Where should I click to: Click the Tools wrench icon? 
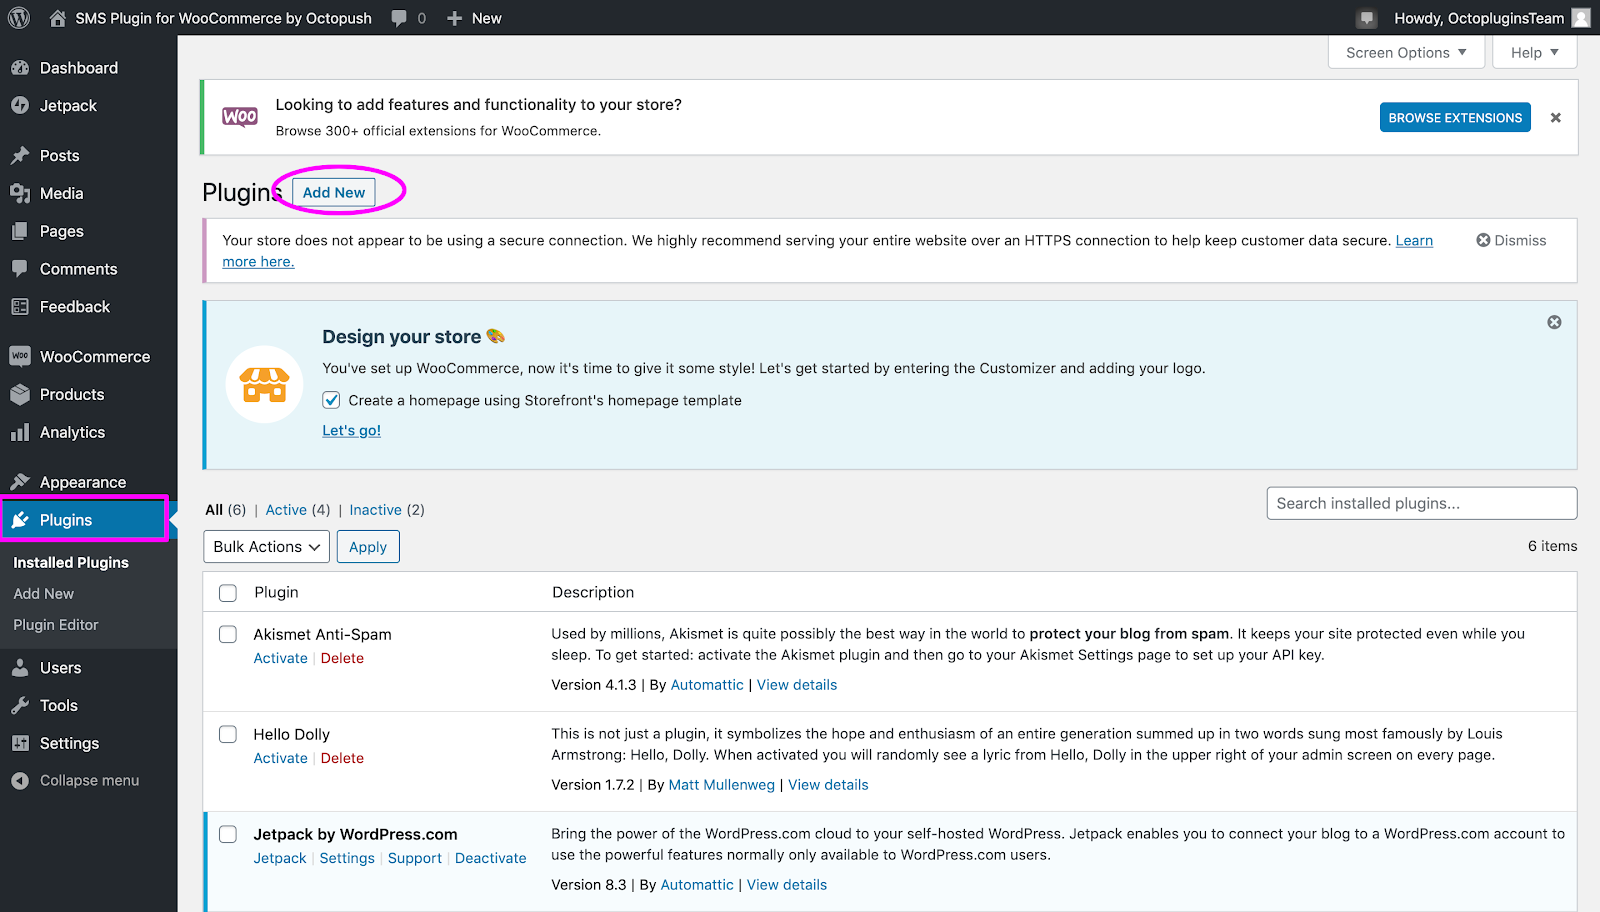20,705
